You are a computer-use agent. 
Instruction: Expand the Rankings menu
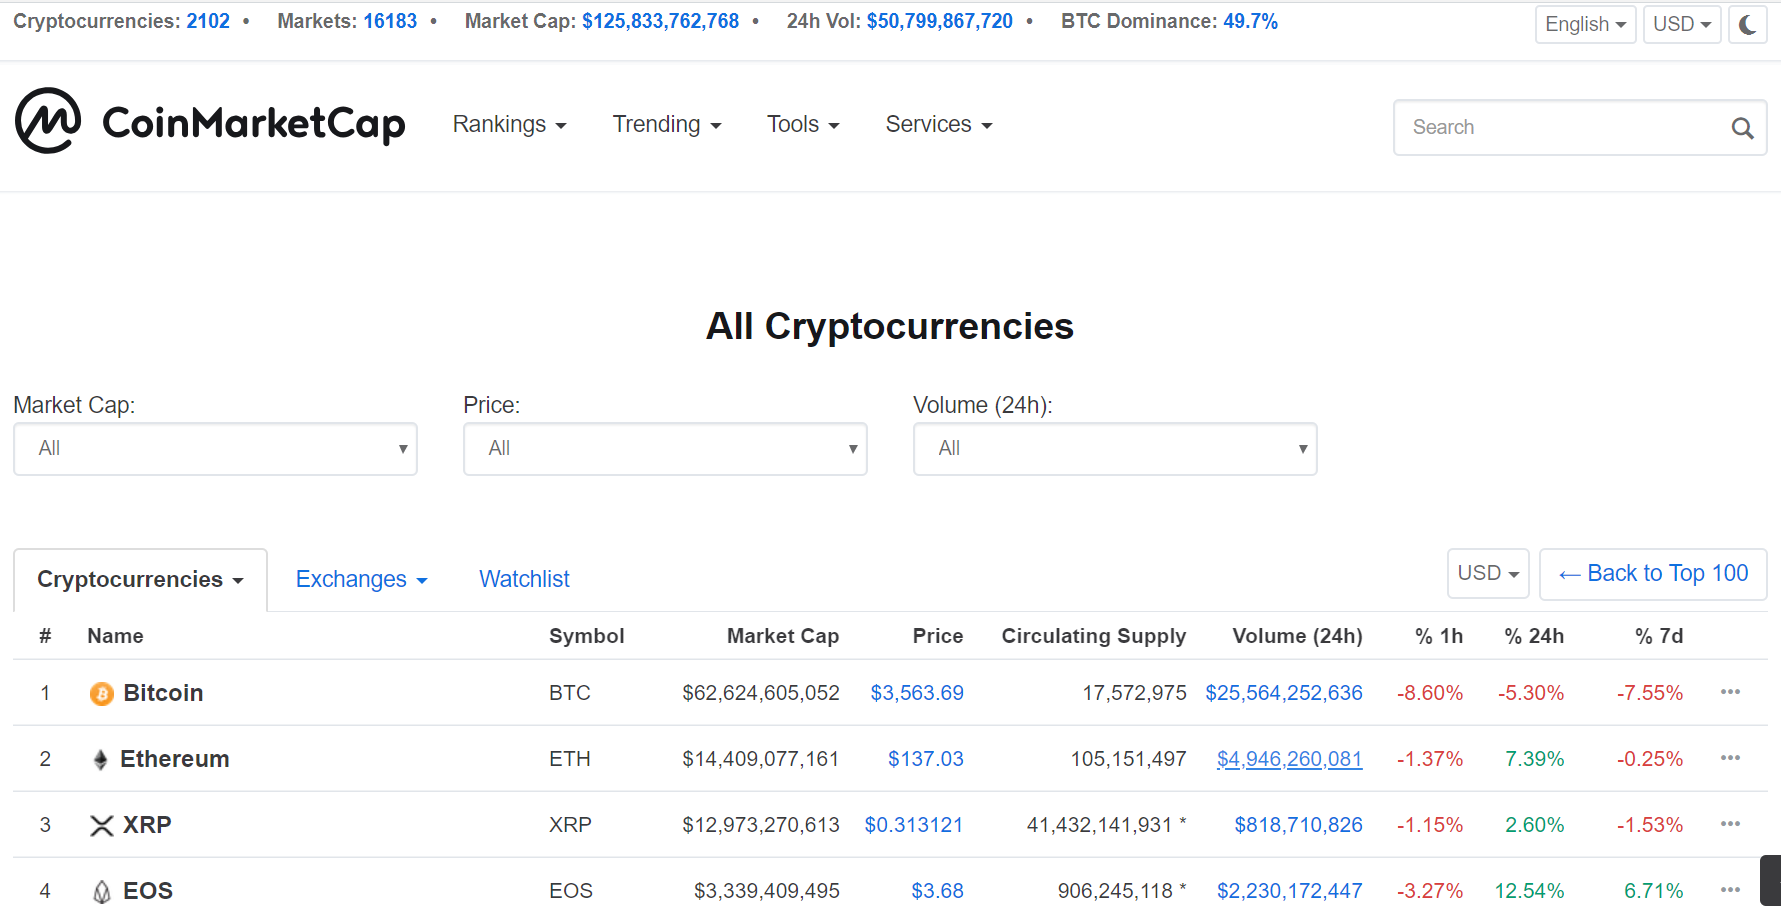coord(509,124)
